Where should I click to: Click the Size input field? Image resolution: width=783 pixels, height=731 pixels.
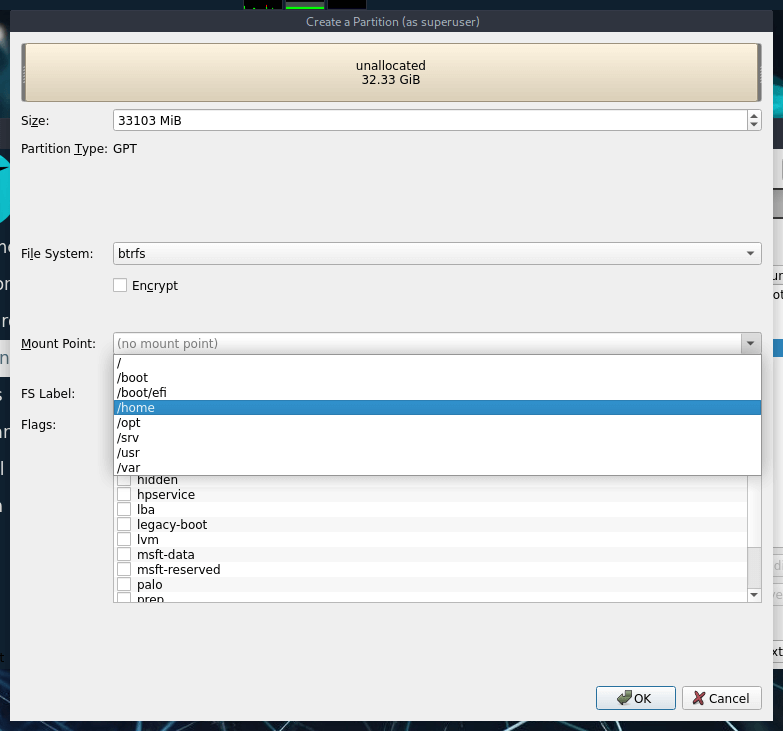pos(430,120)
